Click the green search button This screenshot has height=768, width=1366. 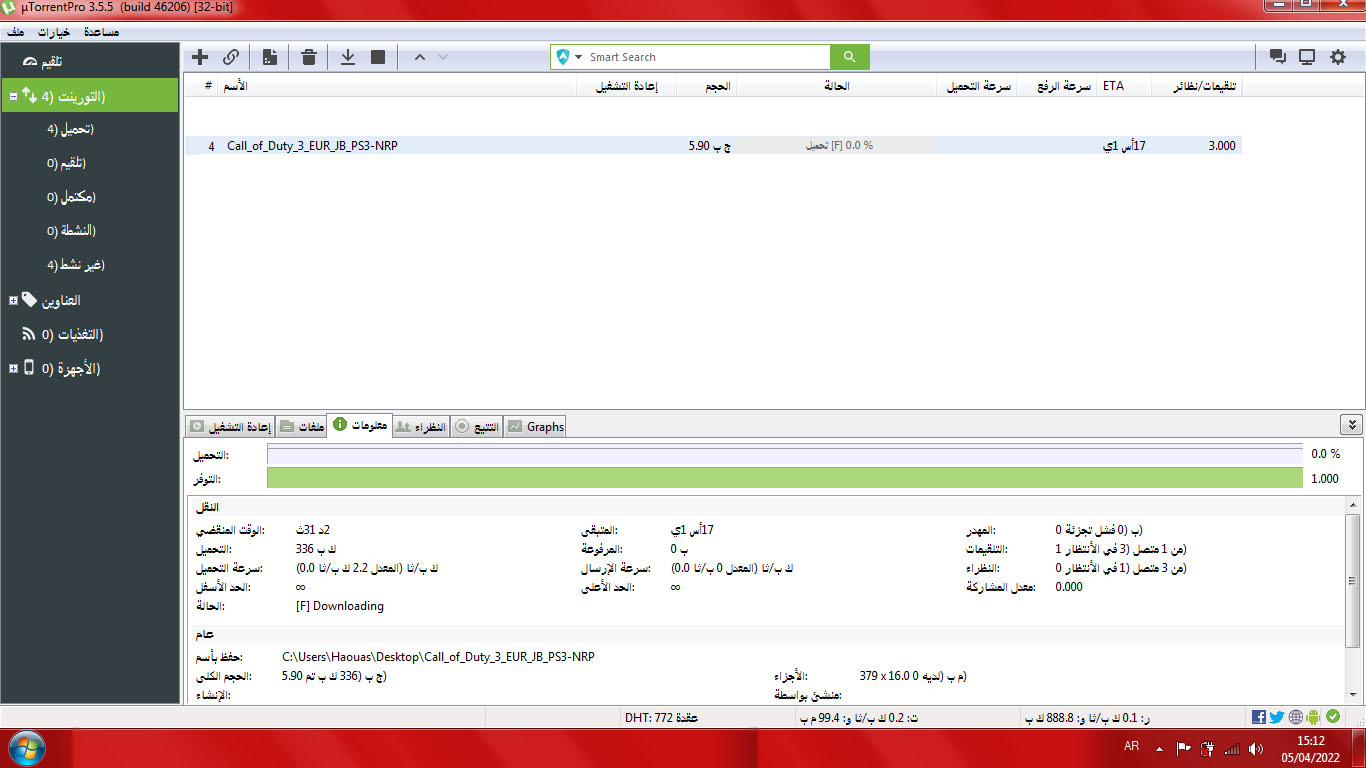850,57
